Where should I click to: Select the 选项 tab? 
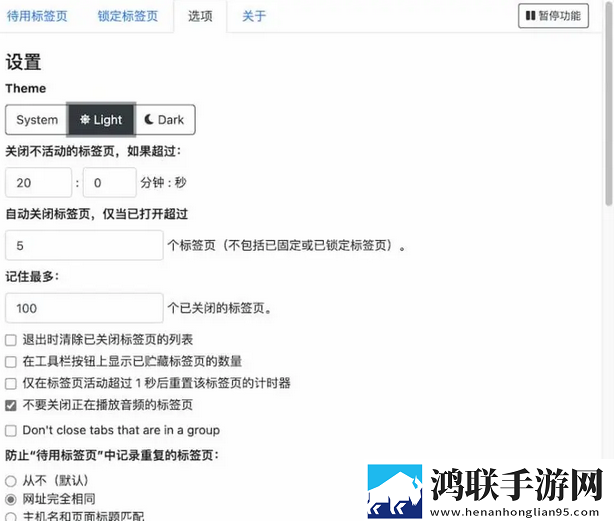pyautogui.click(x=200, y=16)
